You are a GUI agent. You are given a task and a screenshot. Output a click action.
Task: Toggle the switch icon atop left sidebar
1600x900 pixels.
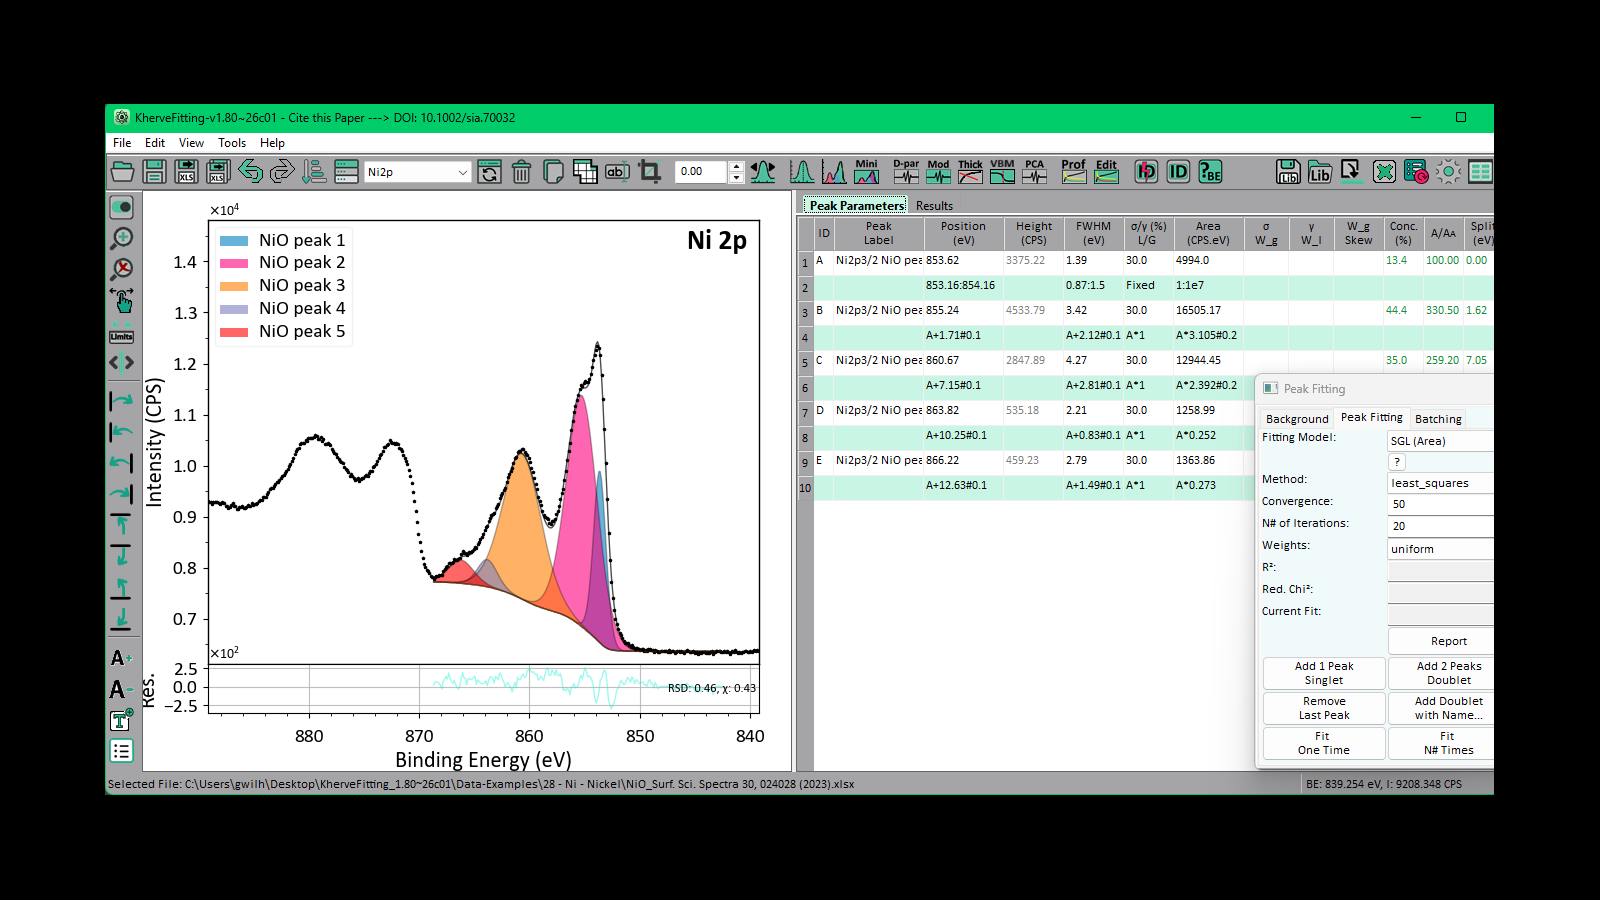click(122, 207)
